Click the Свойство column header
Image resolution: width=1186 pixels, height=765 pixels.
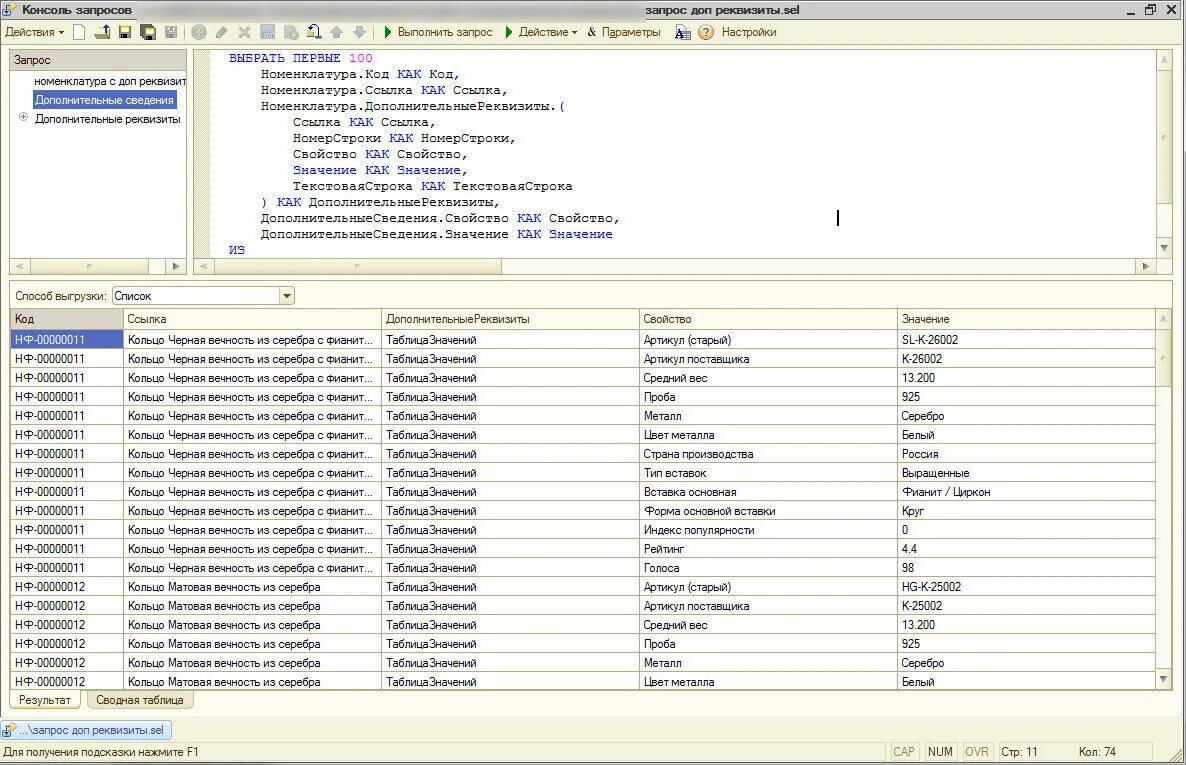[768, 319]
